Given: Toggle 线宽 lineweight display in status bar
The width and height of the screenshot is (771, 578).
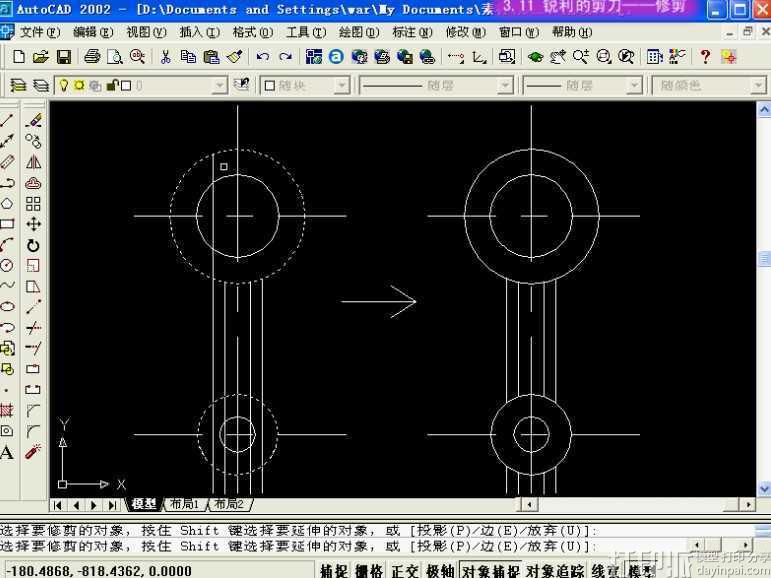Looking at the screenshot, I should tap(605, 571).
